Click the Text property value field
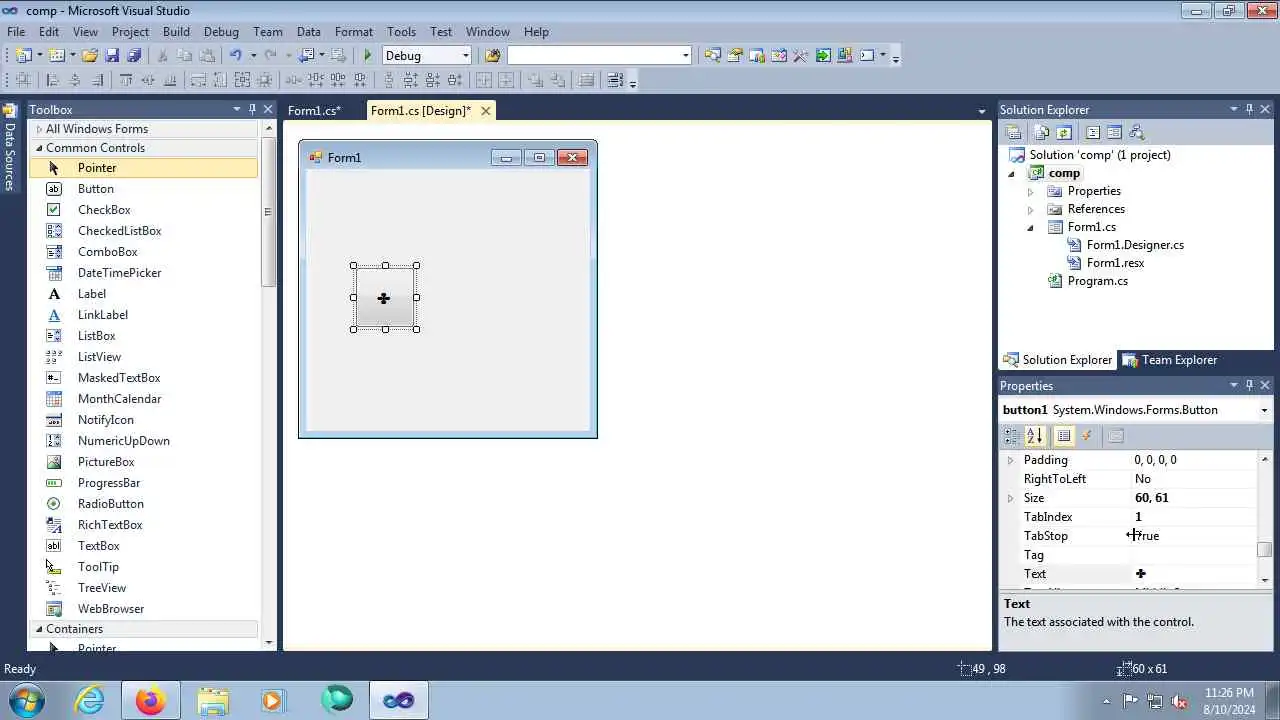This screenshot has height=720, width=1280. (x=1194, y=574)
